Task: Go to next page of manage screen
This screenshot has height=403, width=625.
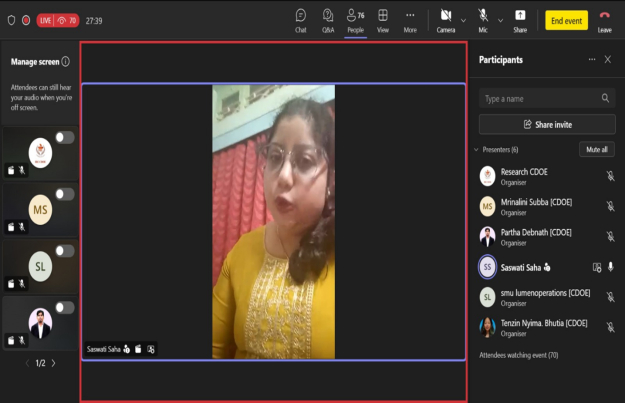Action: coord(54,363)
